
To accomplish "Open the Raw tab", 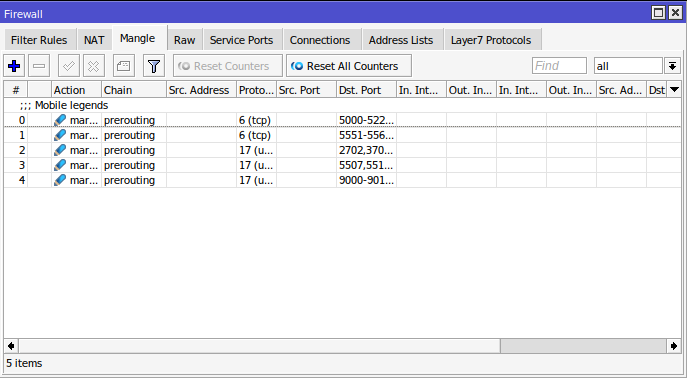I will 184,40.
